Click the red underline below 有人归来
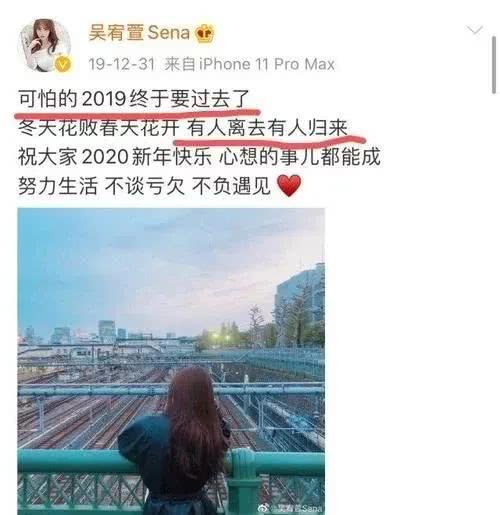Screen dimensions: 500x515 [x=270, y=141]
